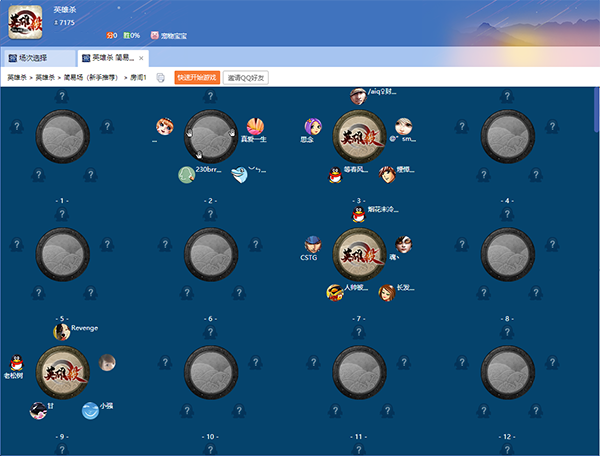Click player 思念's purple-haired avatar
The width and height of the screenshot is (600, 456).
tap(313, 126)
